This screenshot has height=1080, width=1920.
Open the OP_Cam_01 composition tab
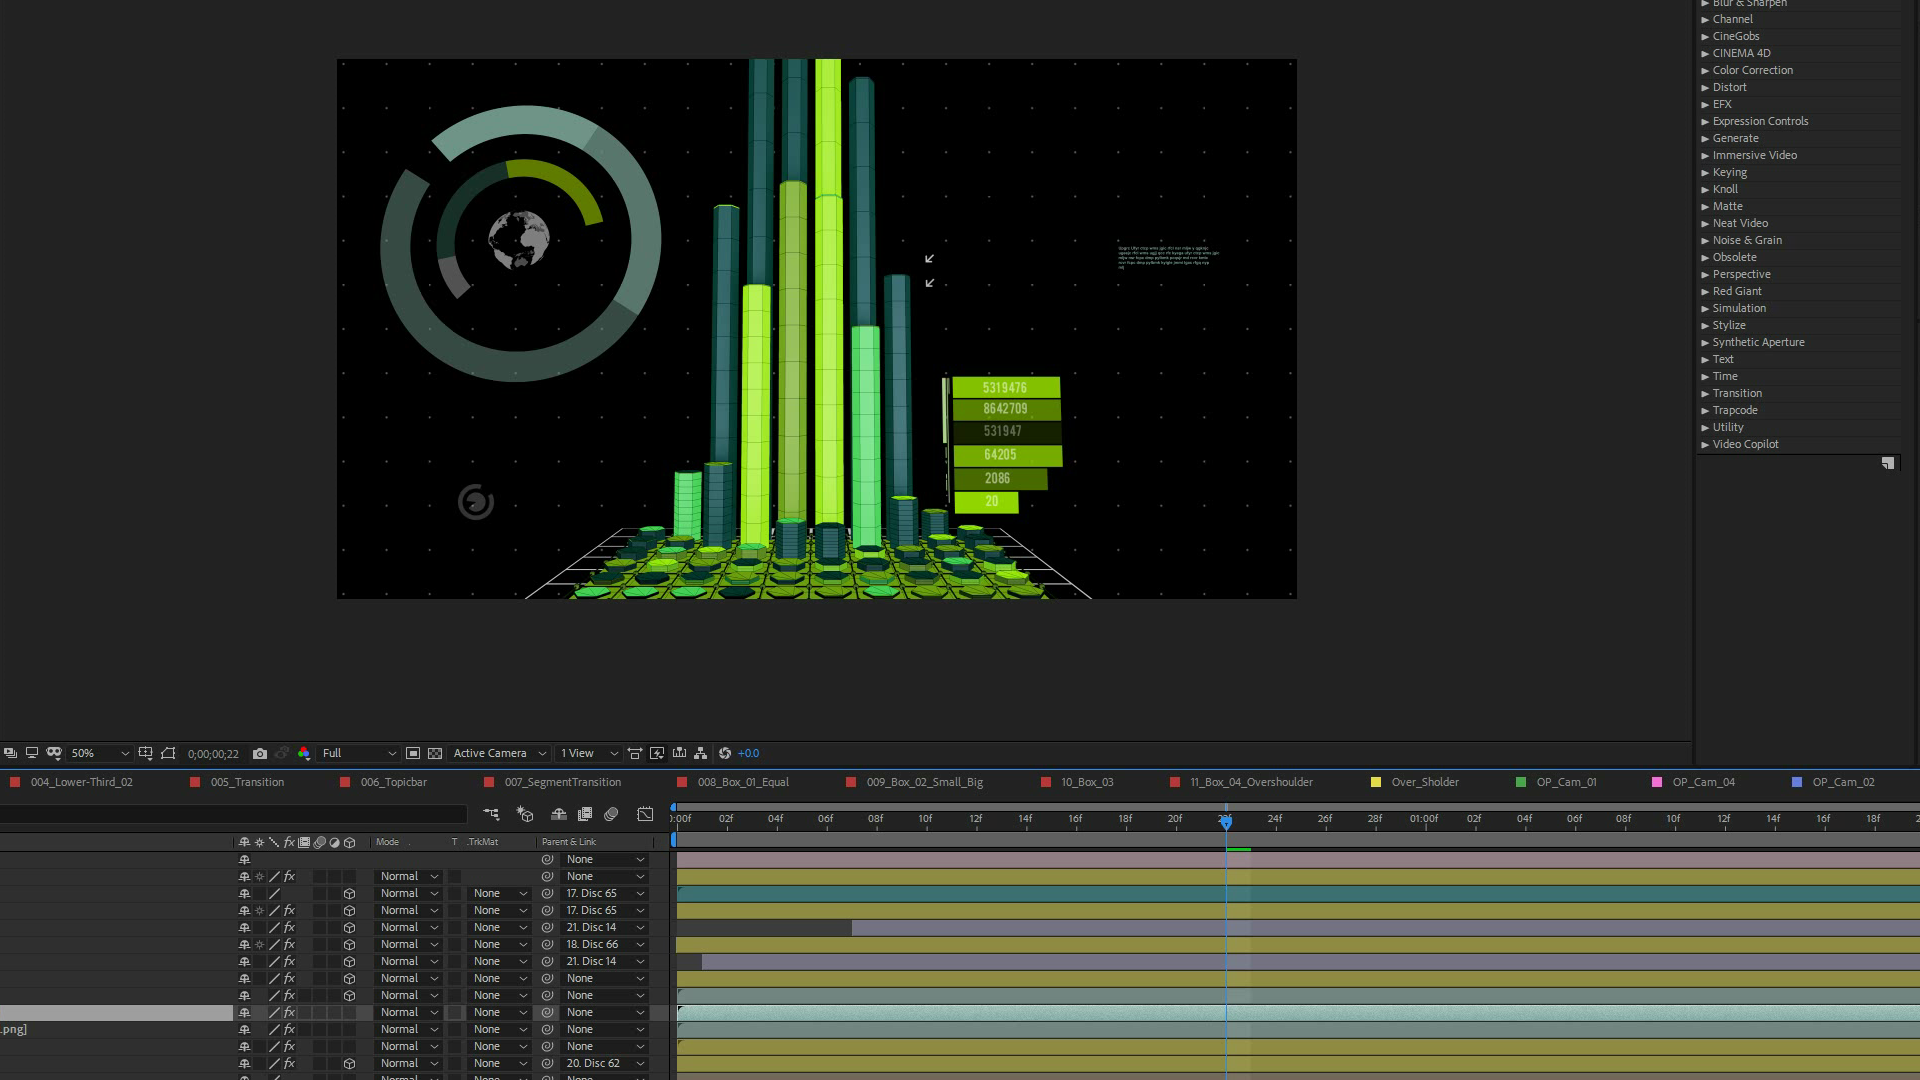1566,783
